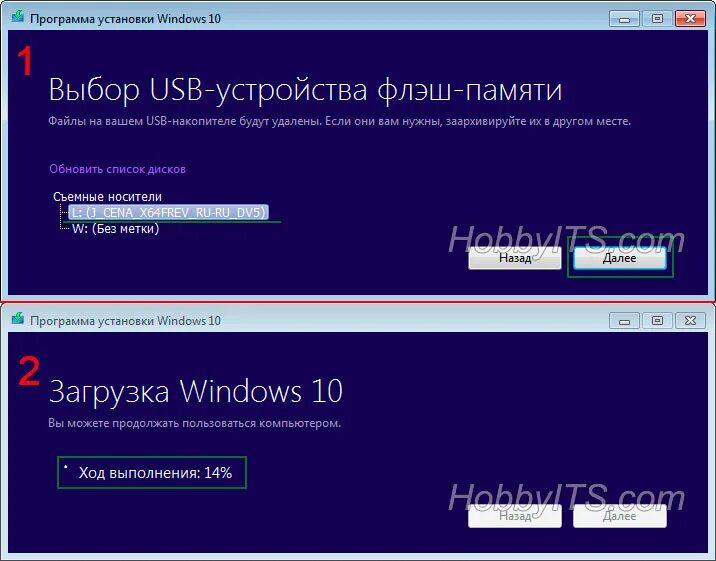Screen dimensions: 716x561
Task: Click 'Далее' in USB selection window
Action: (x=620, y=258)
